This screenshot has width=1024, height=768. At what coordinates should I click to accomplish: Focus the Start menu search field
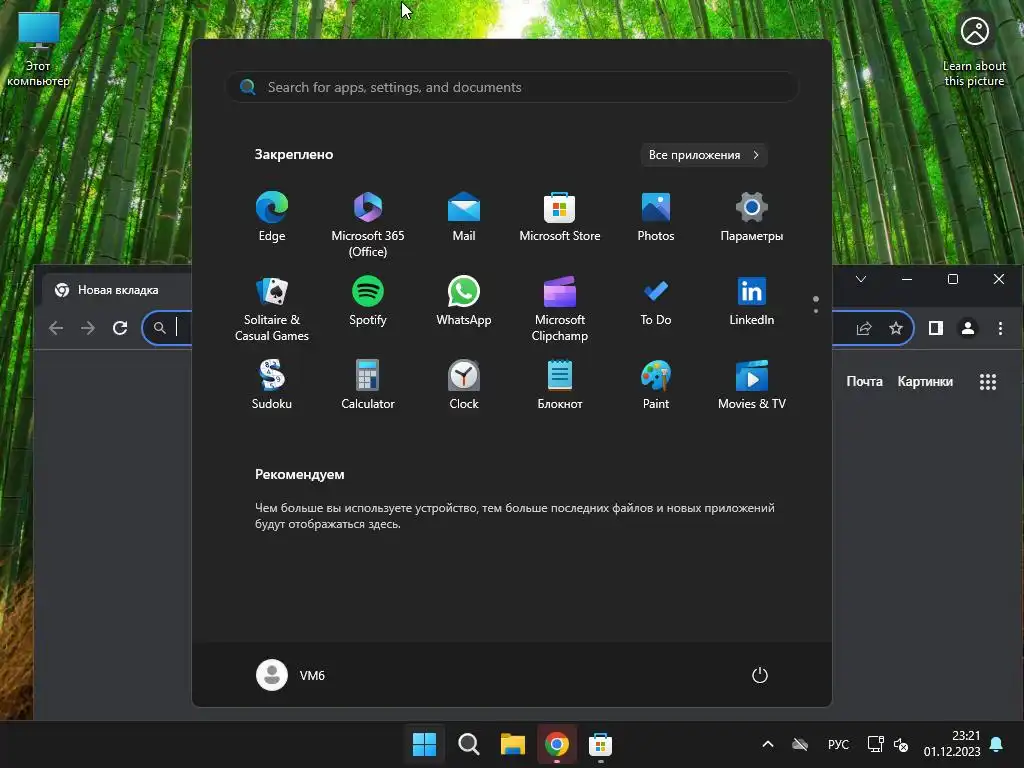pyautogui.click(x=512, y=87)
